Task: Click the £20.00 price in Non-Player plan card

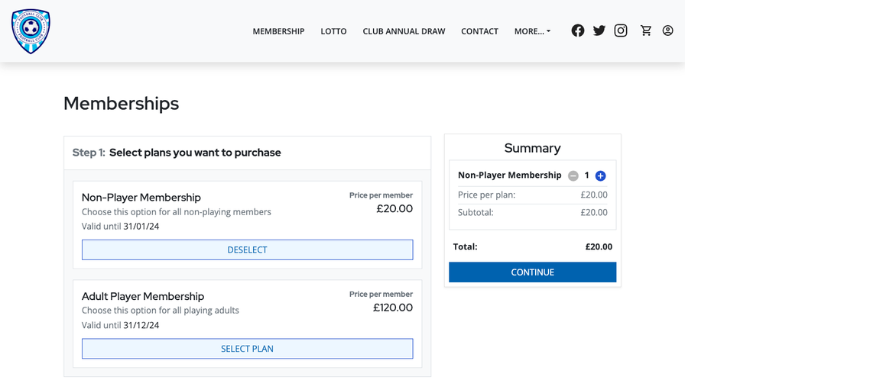Action: tap(394, 209)
